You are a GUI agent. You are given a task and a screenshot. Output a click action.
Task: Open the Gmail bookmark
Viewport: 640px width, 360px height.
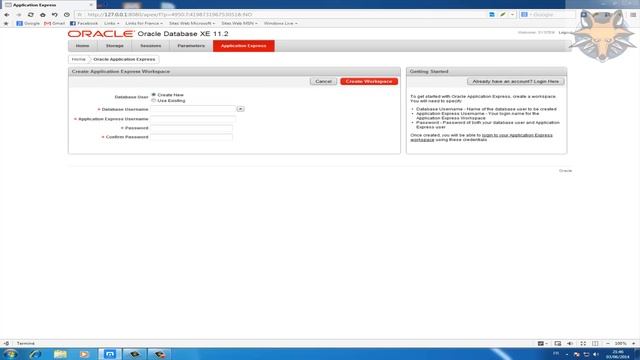coord(55,23)
